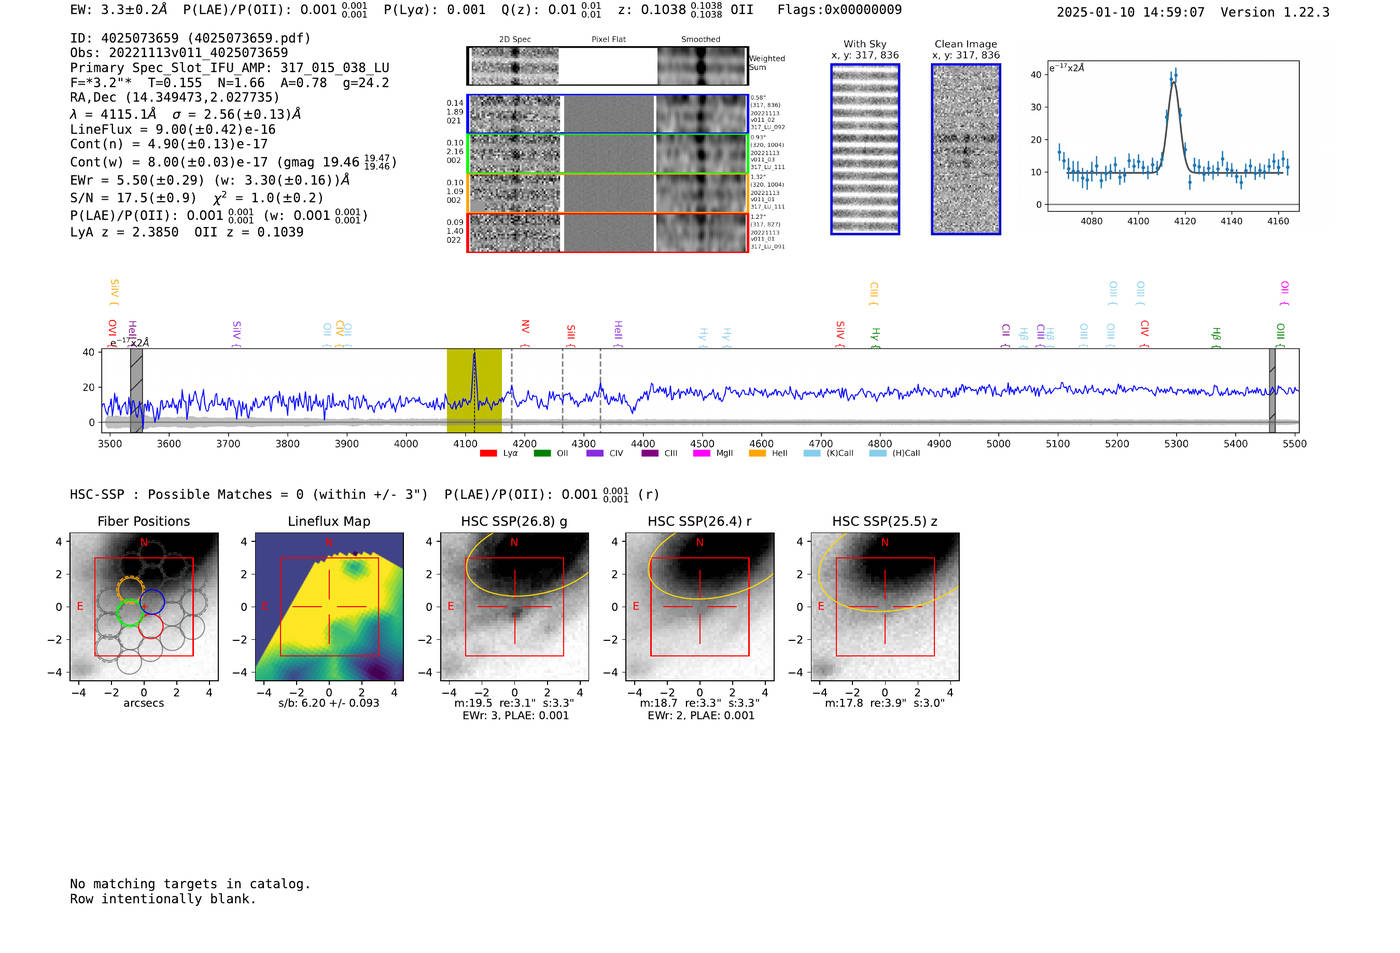
Task: Select the λ = 4115.1Å wavelength line
Action: click(x=186, y=114)
